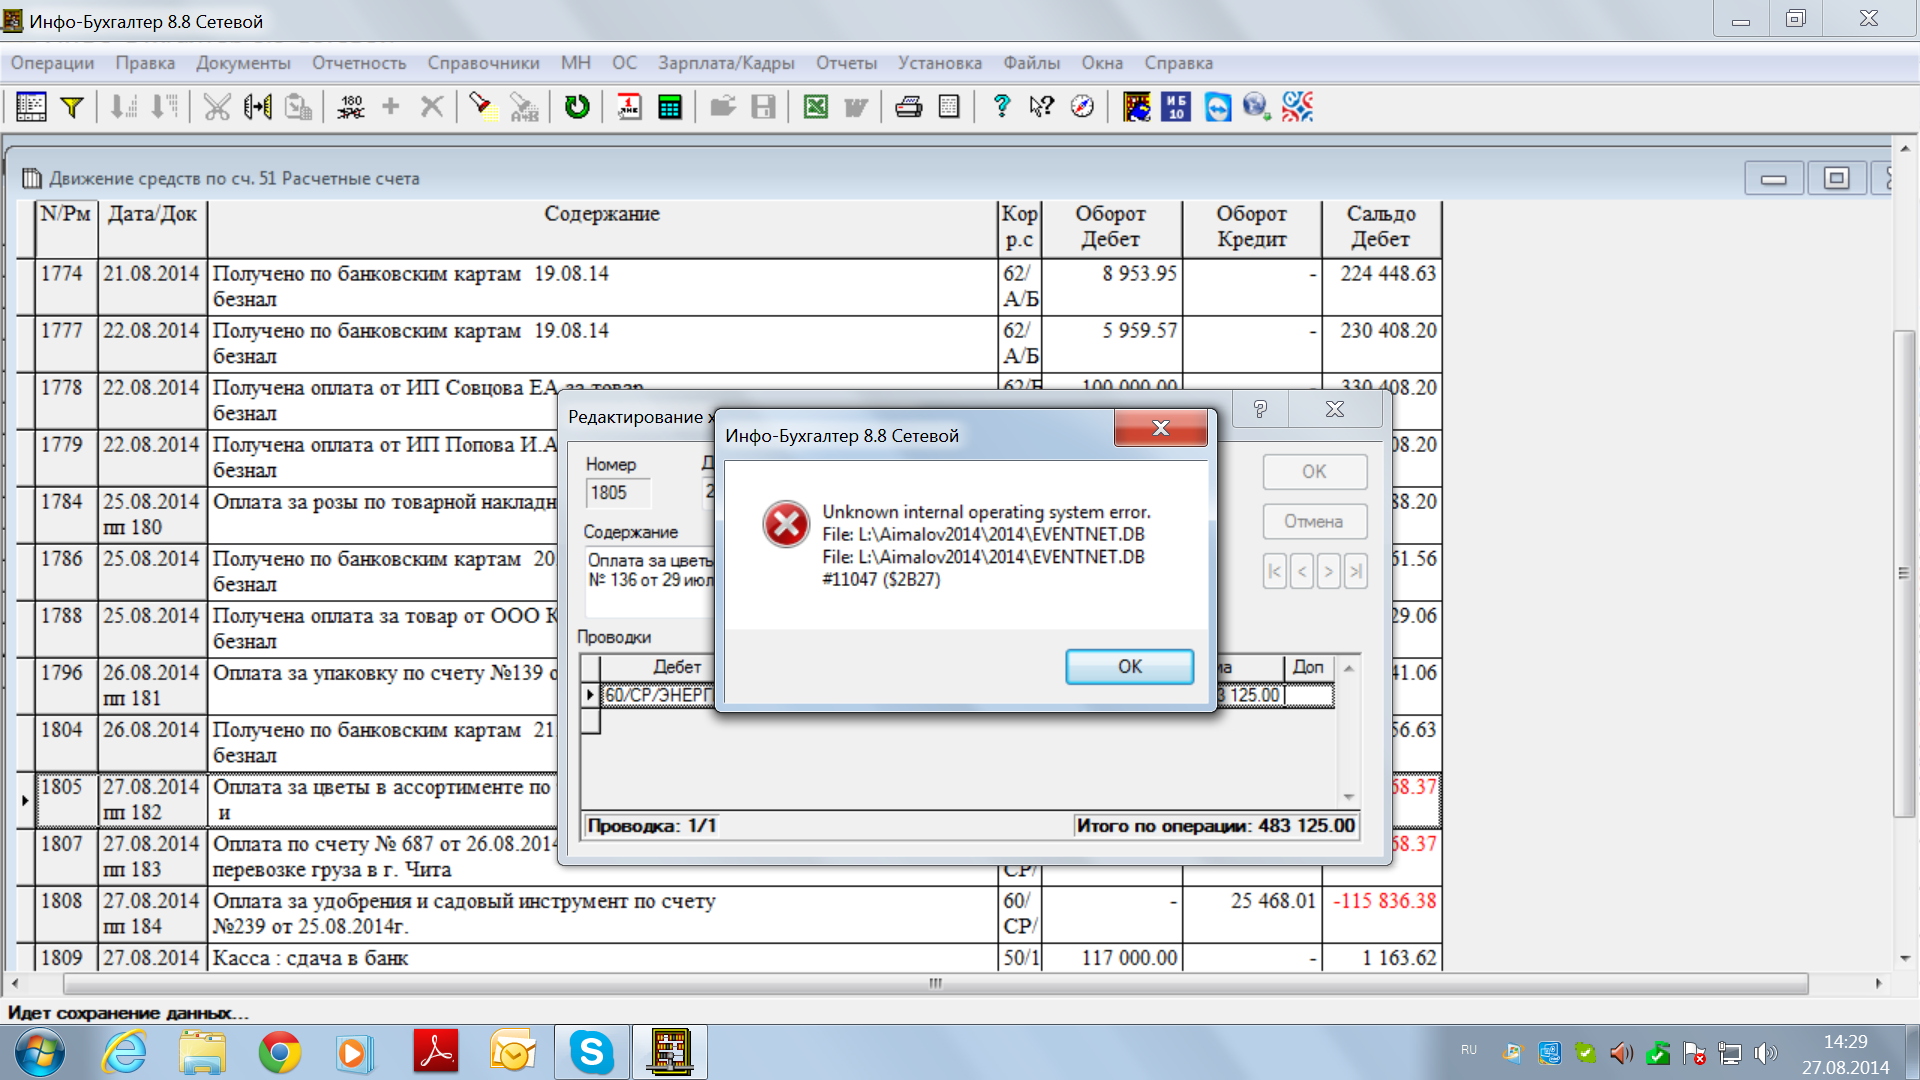Open the calendar date icon
This screenshot has height=1080, width=1920.
pyautogui.click(x=629, y=106)
